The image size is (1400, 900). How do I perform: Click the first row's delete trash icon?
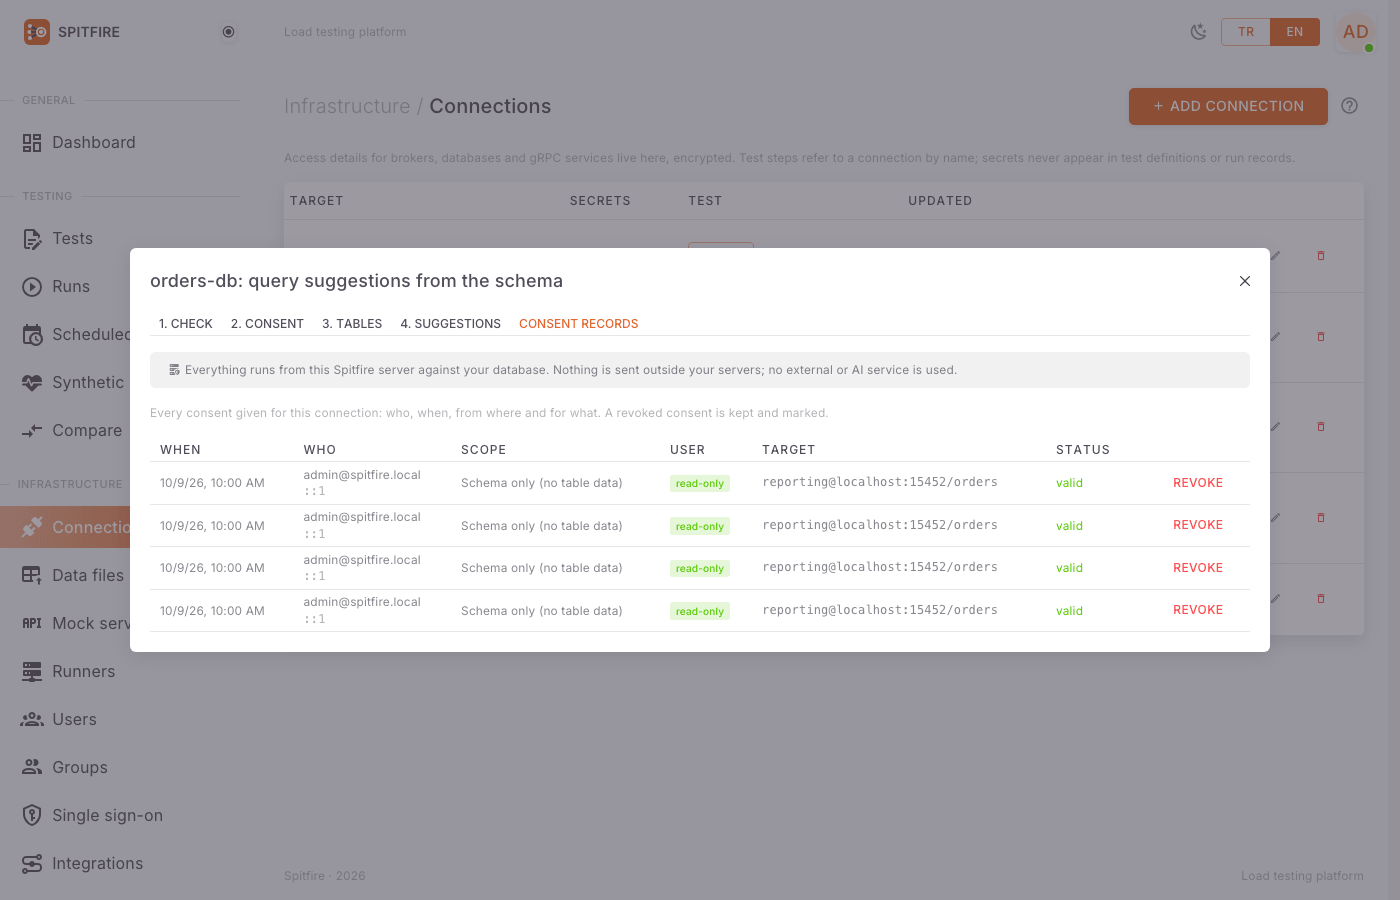[x=1321, y=256]
